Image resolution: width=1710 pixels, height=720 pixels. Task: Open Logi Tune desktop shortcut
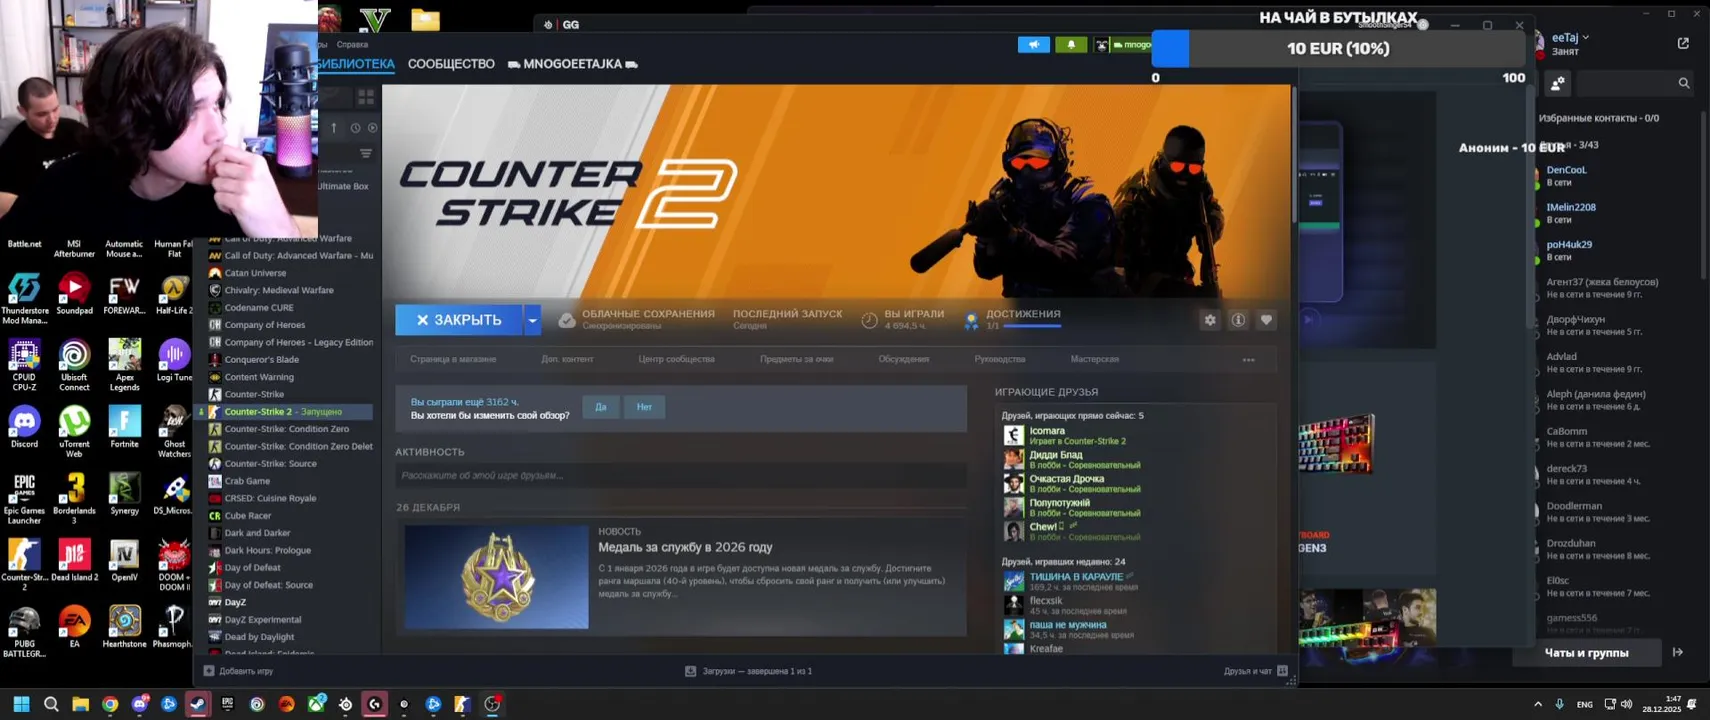[174, 360]
